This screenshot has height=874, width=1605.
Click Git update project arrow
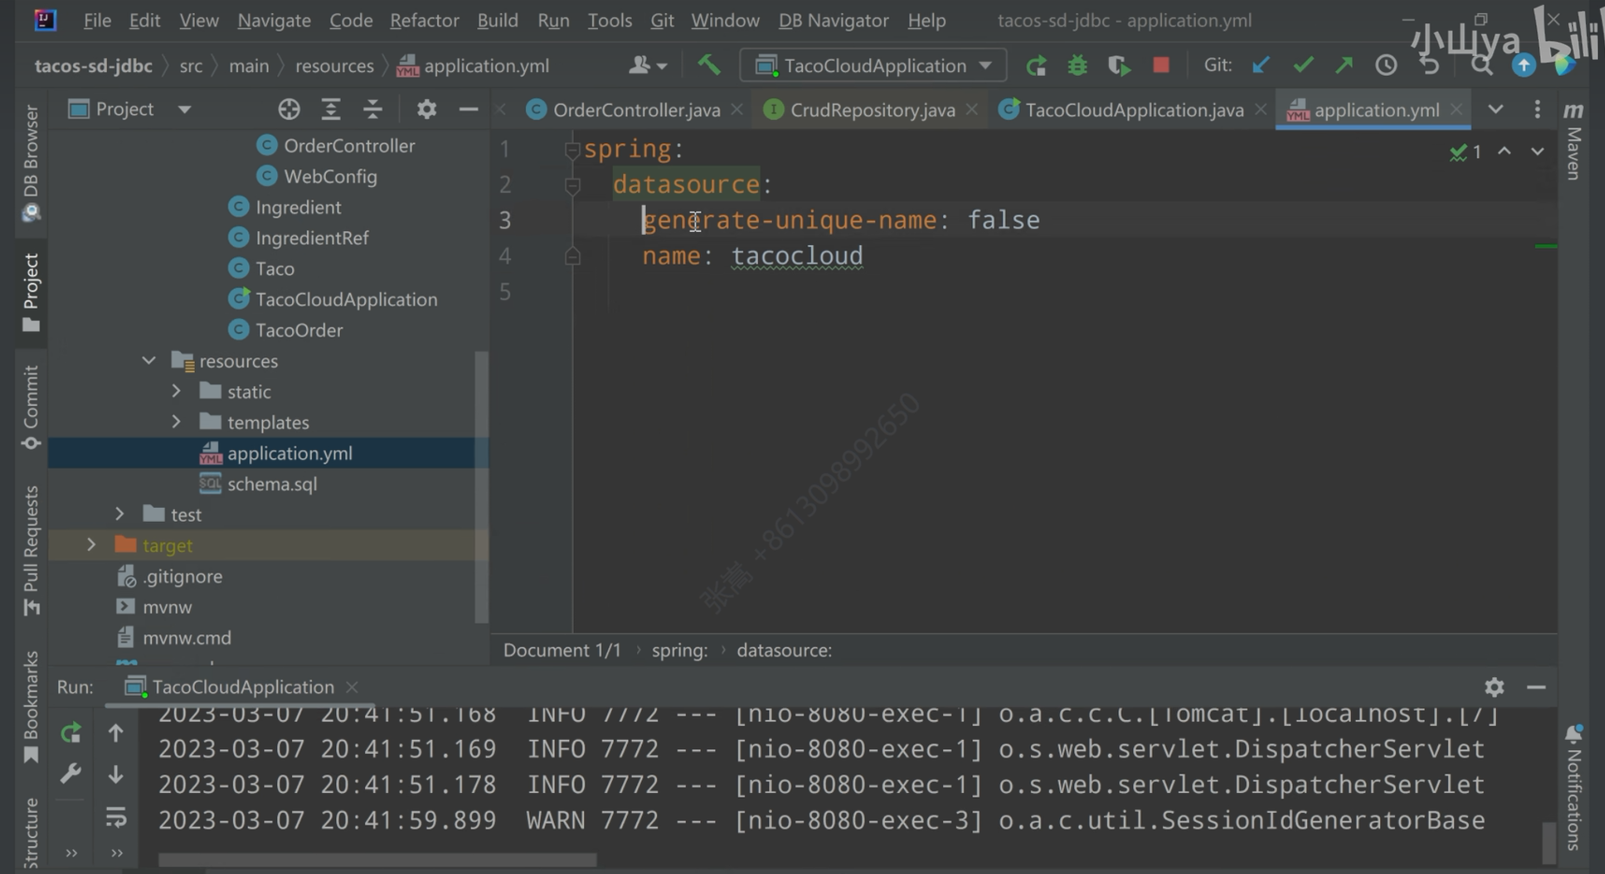click(x=1261, y=65)
